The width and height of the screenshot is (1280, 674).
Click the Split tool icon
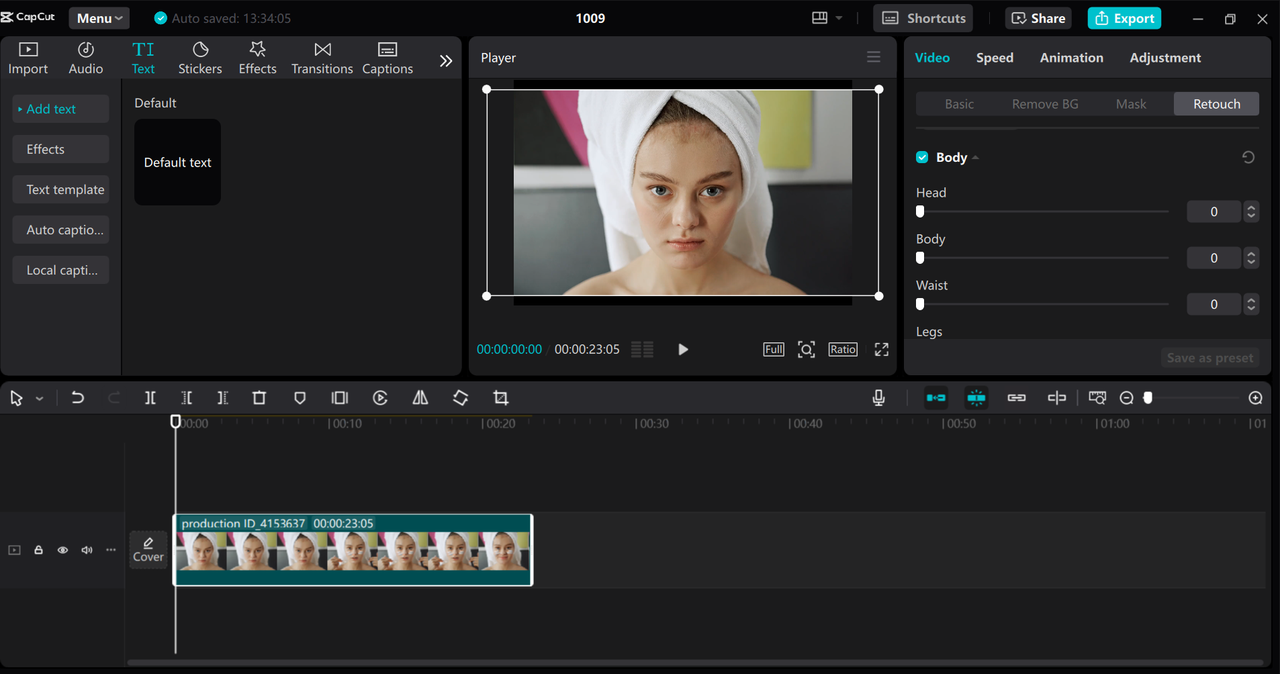[150, 398]
